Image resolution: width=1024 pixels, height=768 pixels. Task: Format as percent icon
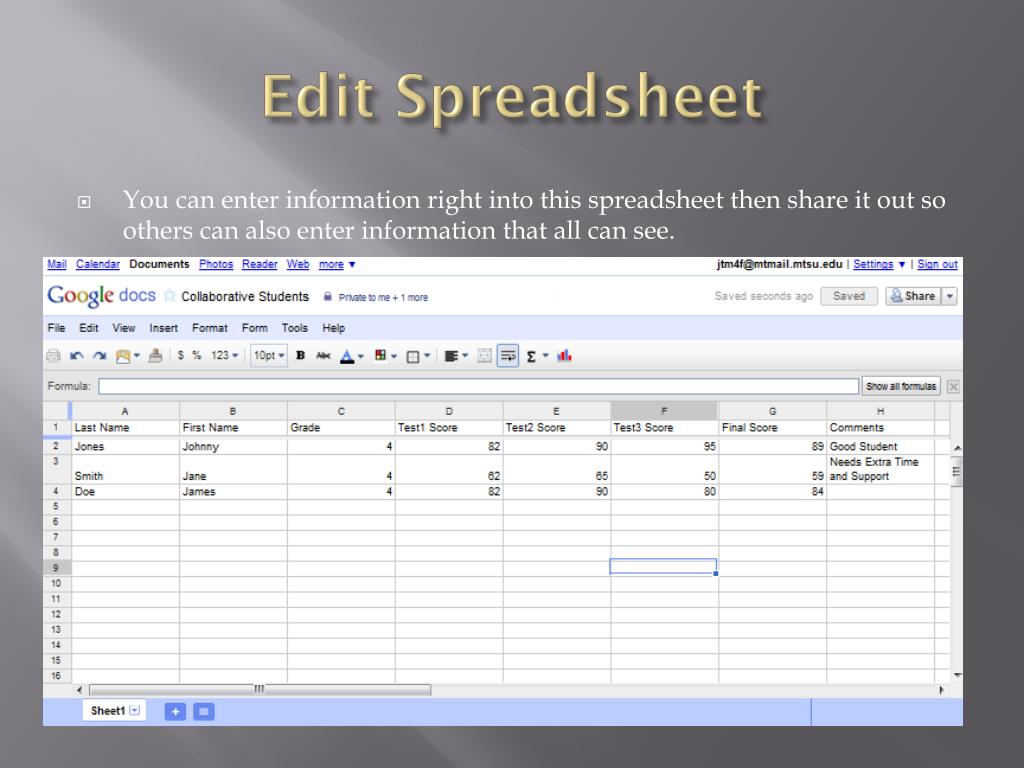197,355
